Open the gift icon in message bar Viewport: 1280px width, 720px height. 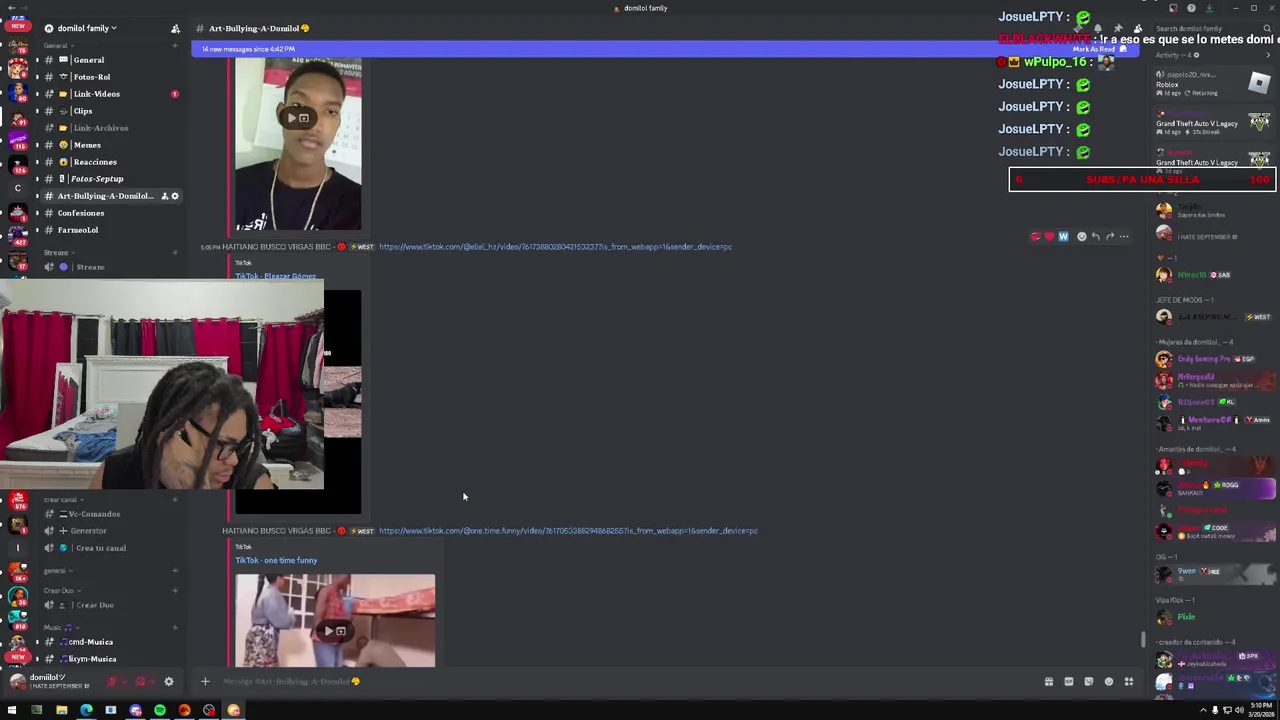tap(1048, 682)
